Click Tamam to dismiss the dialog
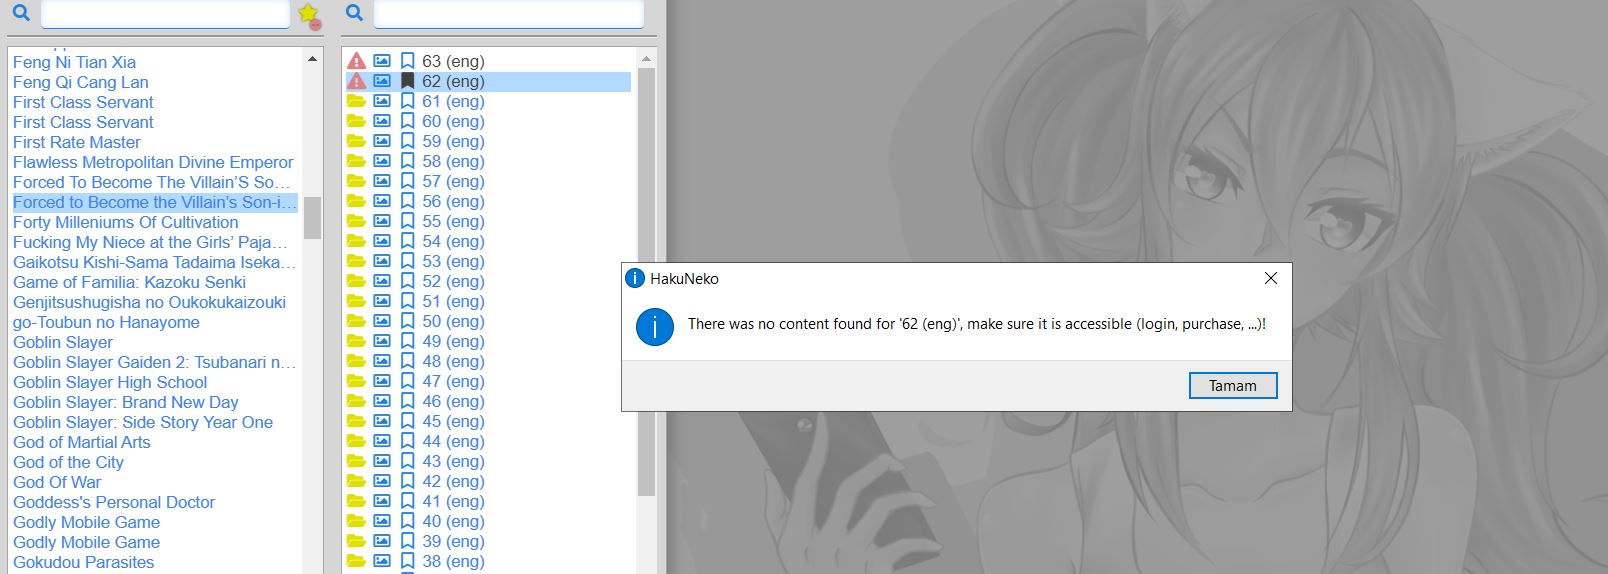Screen dimensions: 1608x574 click(1233, 386)
